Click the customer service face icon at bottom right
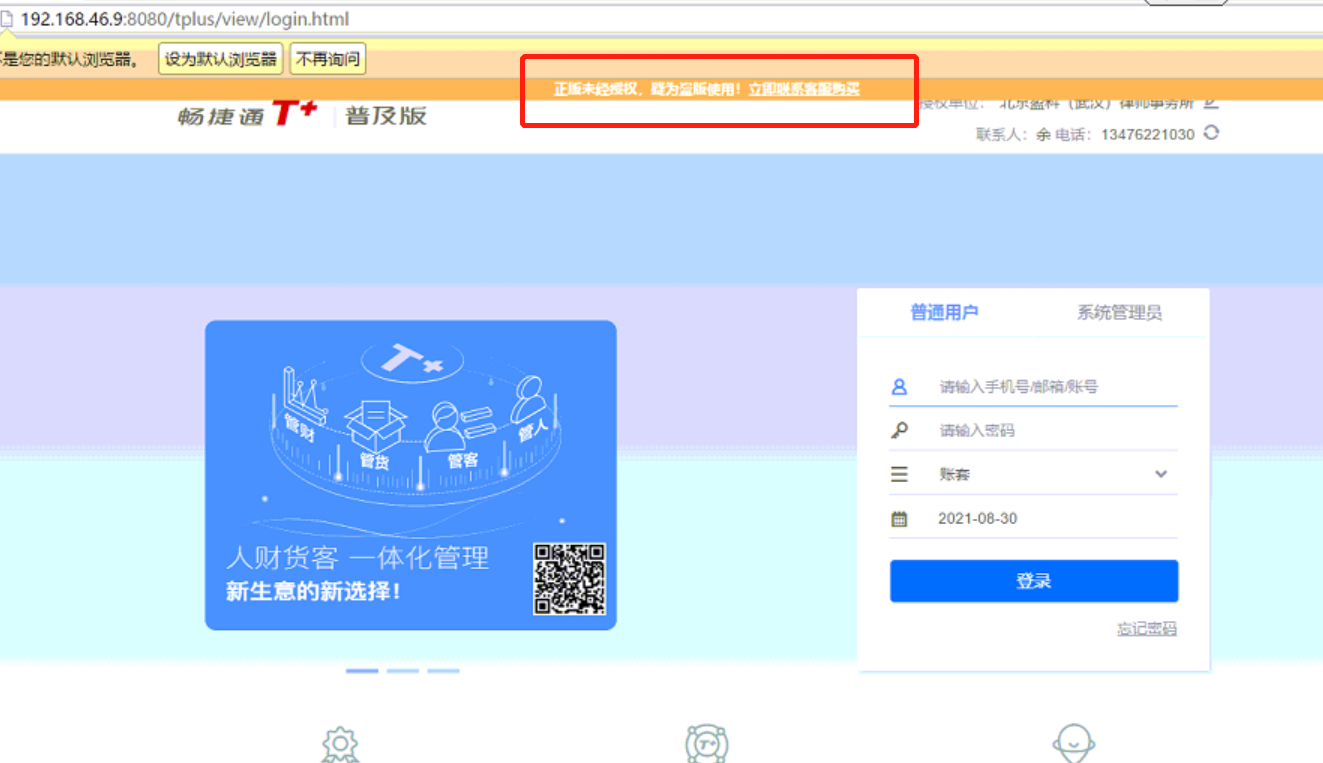The height and width of the screenshot is (763, 1323). point(1074,745)
